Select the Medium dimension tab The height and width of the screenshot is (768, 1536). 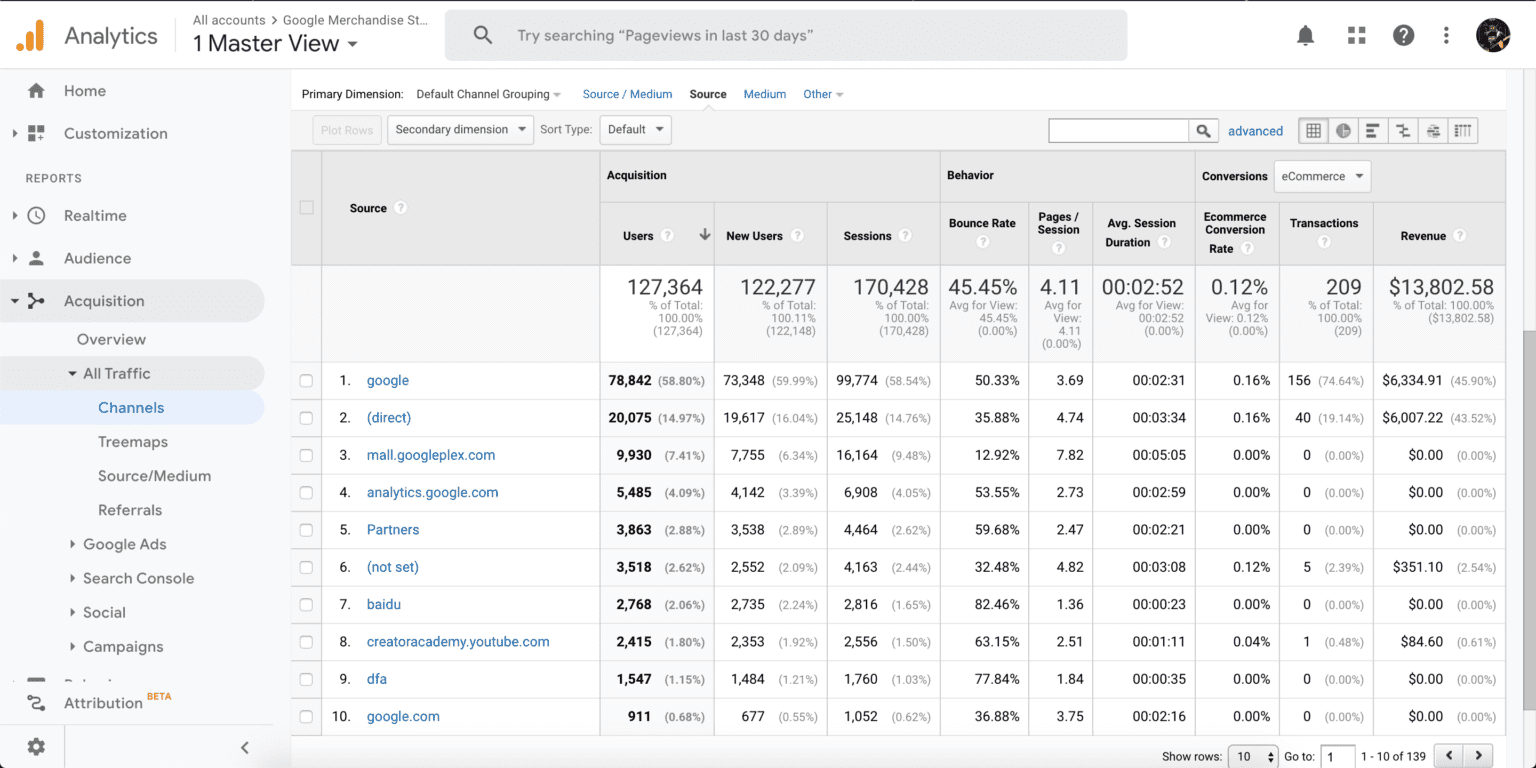[x=764, y=94]
